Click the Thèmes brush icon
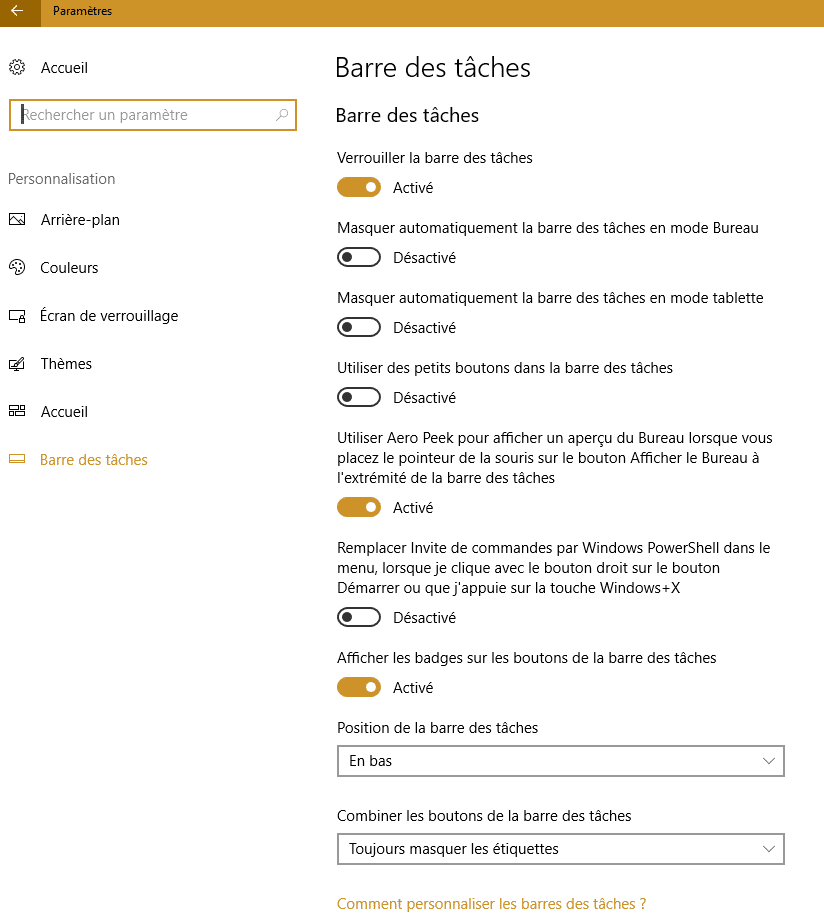824x919 pixels. [x=17, y=364]
